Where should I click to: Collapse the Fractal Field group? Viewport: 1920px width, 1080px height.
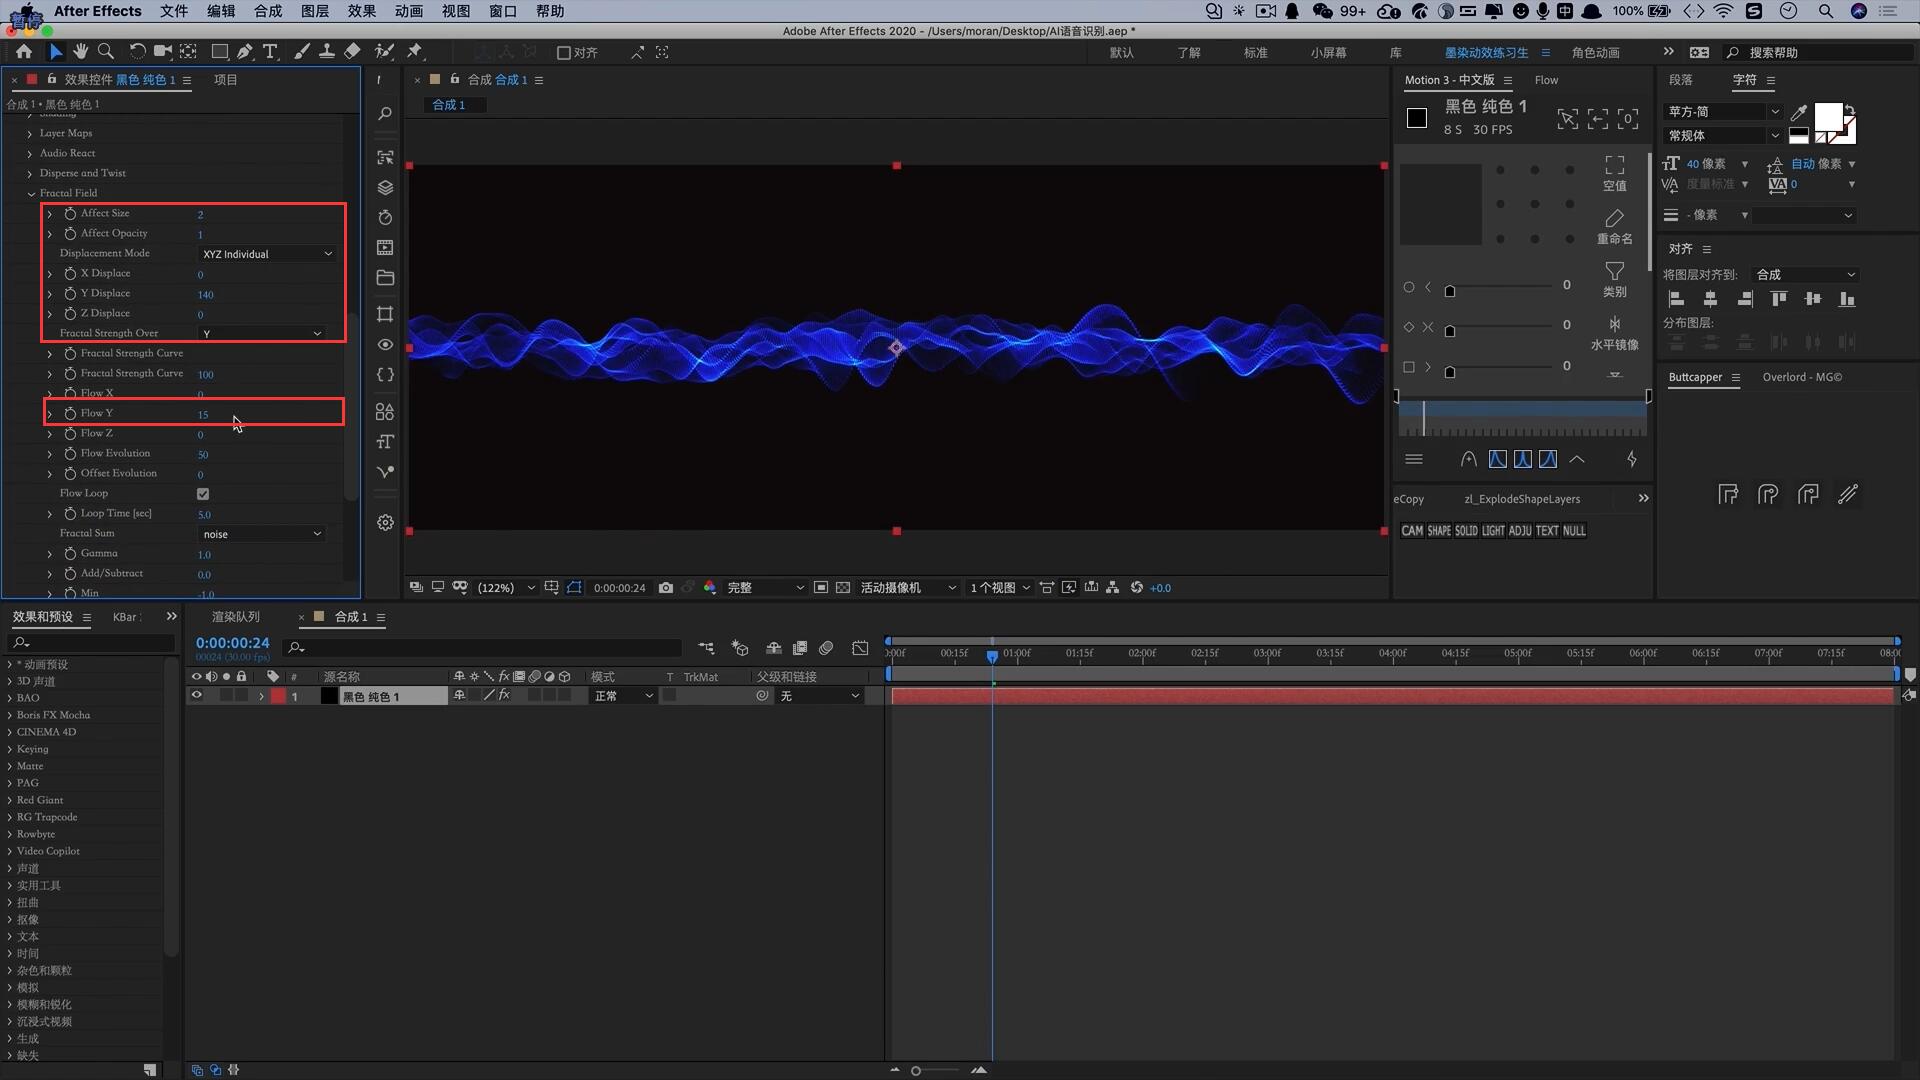31,193
